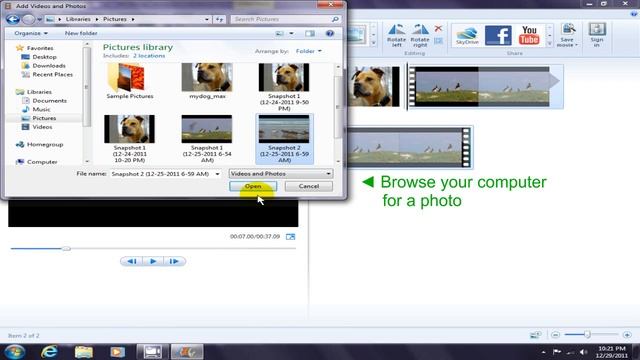
Task: Select Music library
Action: pyautogui.click(x=41, y=109)
